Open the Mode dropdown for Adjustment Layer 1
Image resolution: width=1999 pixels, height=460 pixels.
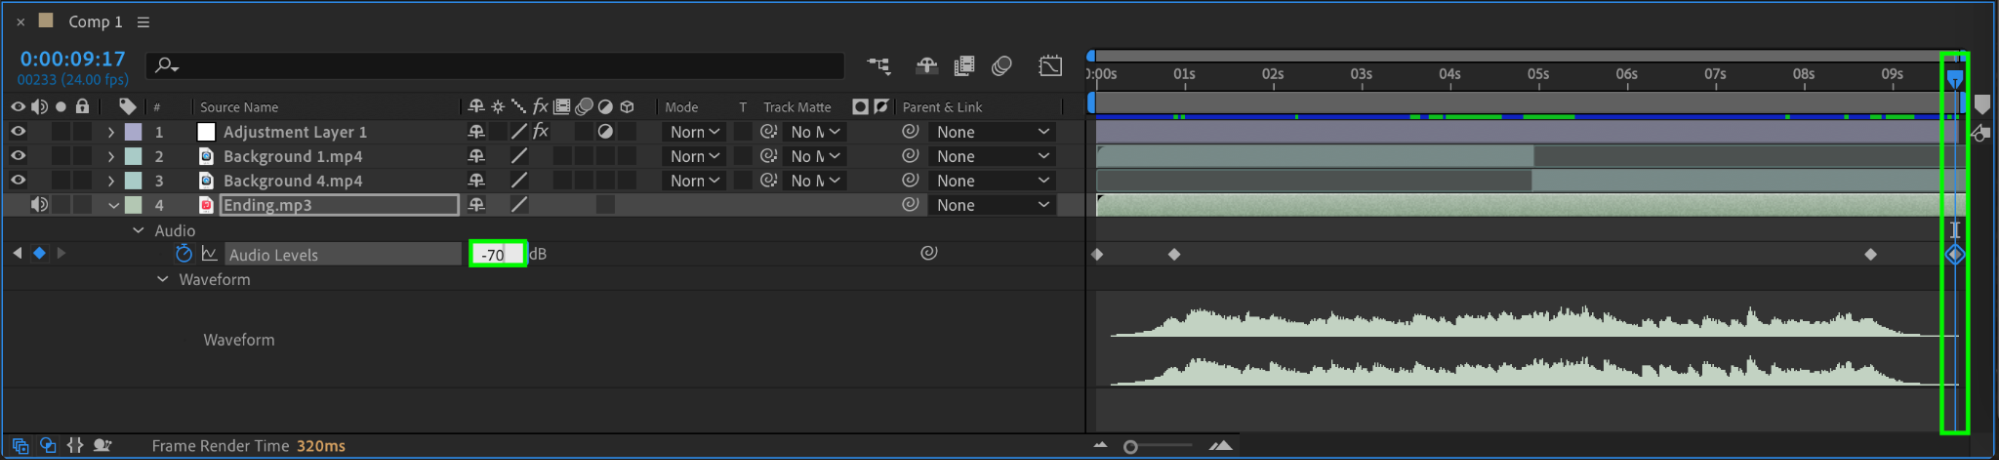pyautogui.click(x=694, y=132)
